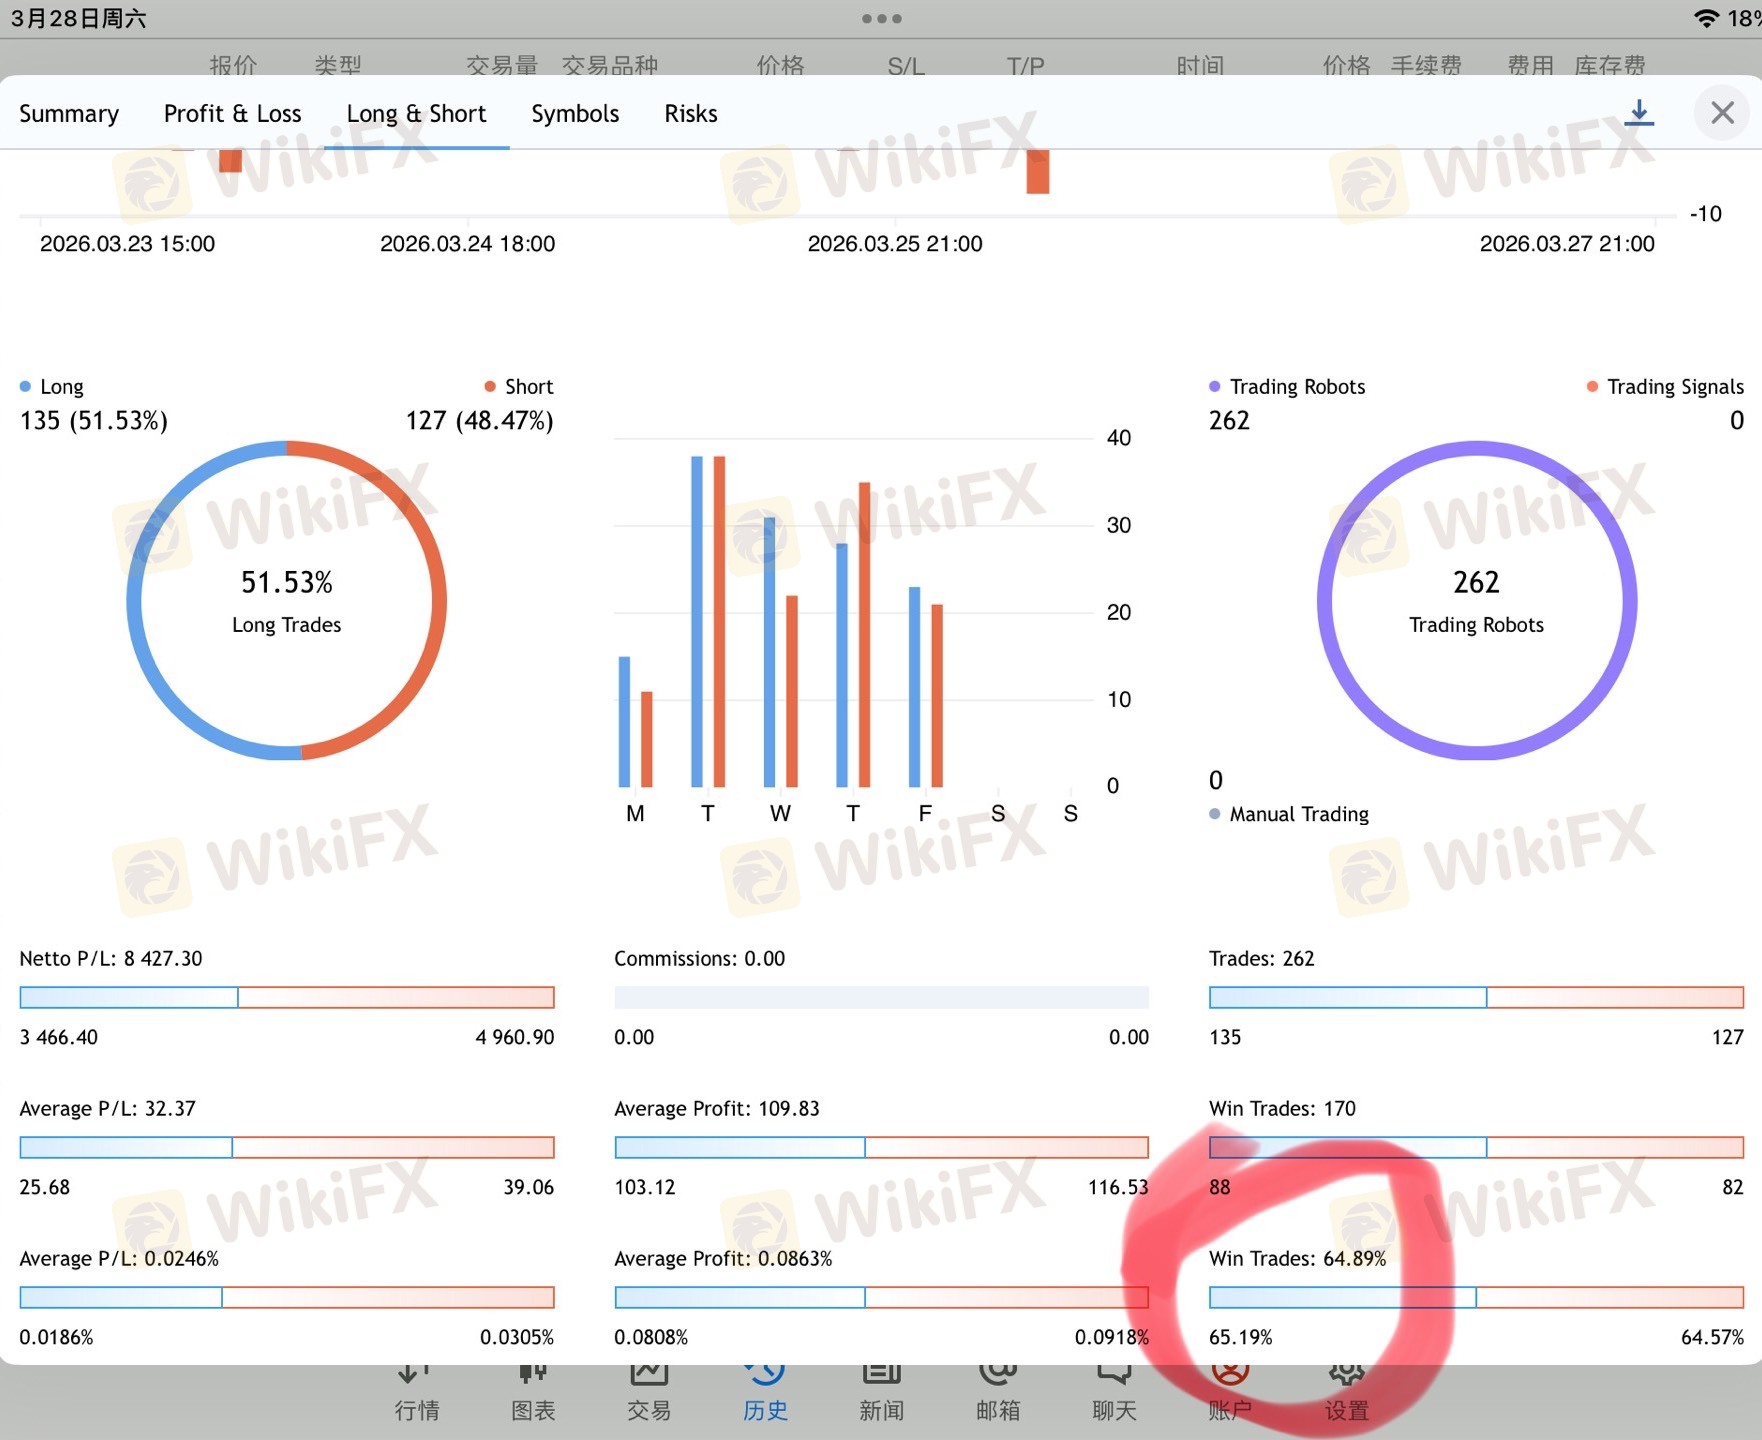Tap the blue Long legend dot

[x=25, y=386]
